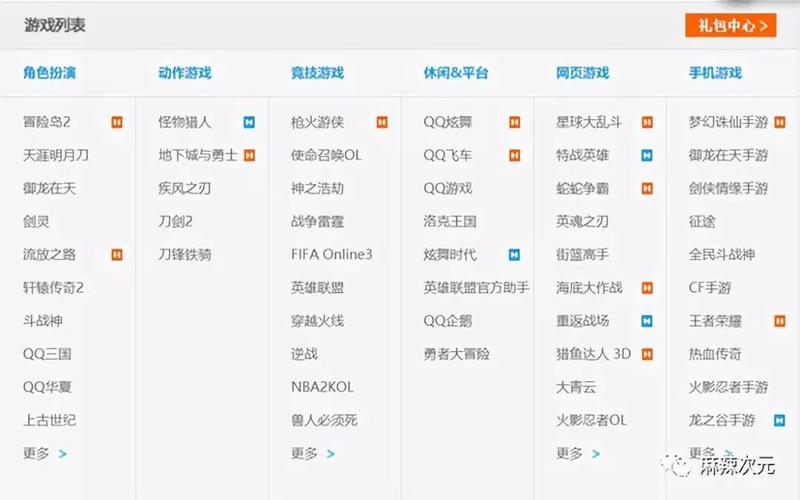The image size is (800, 500).
Task: Select the 休闲&平台 category header
Action: pyautogui.click(x=456, y=73)
